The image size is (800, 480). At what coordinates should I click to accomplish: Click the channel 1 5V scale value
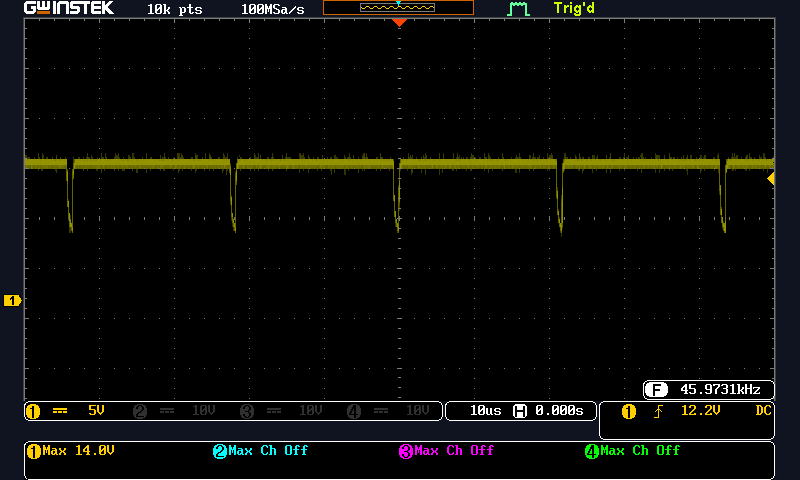[x=96, y=410]
